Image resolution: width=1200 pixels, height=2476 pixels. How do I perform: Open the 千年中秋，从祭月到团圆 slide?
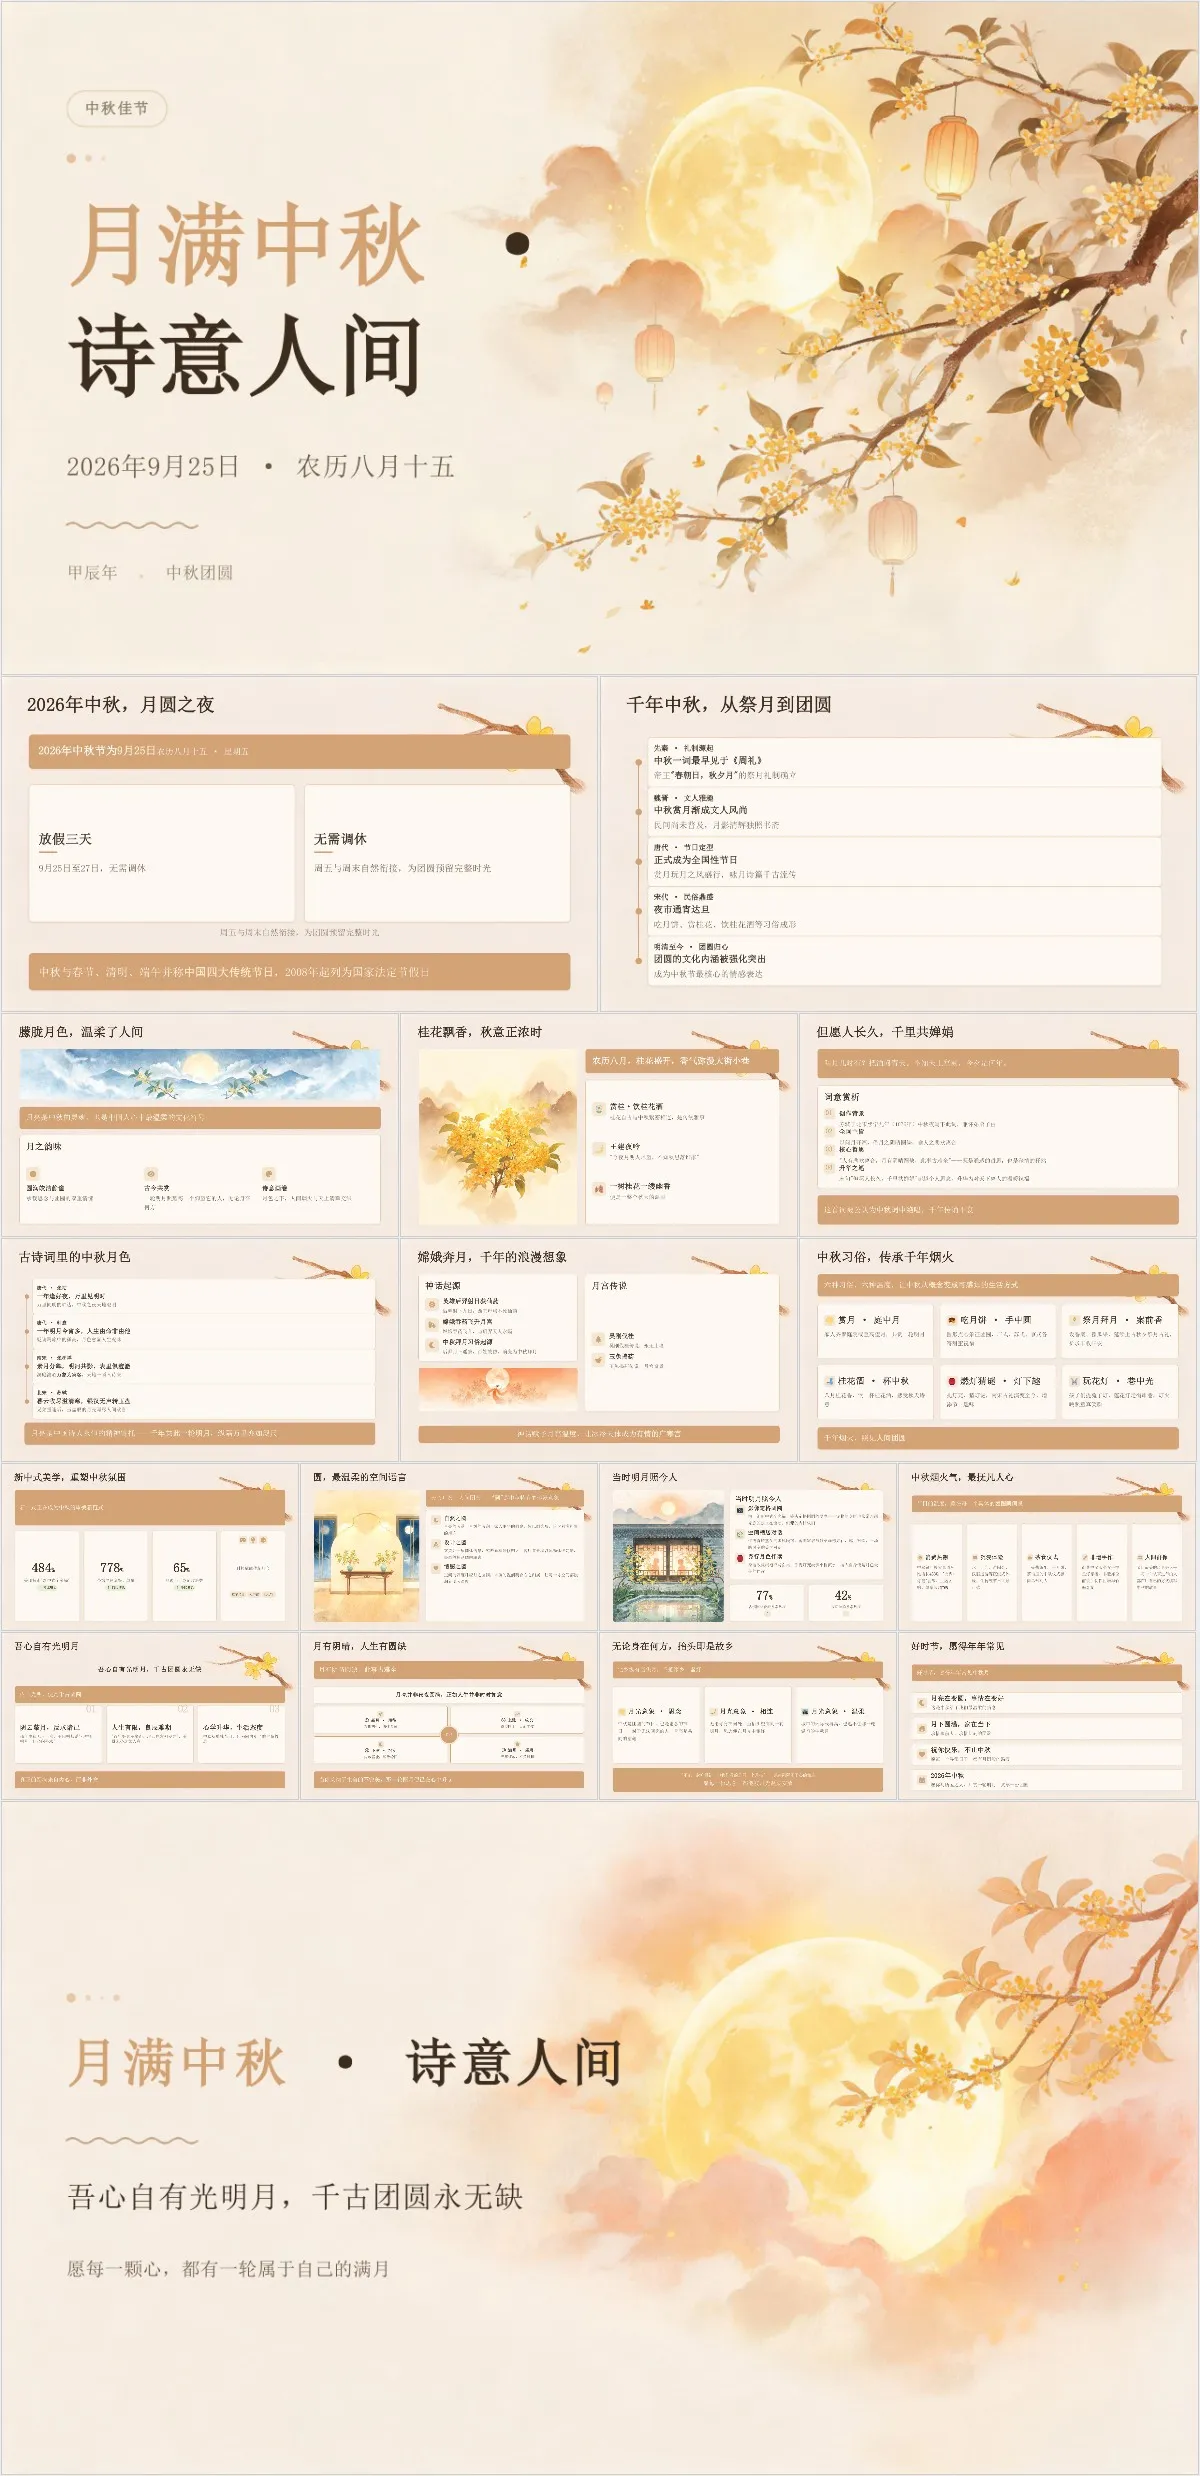coord(898,843)
